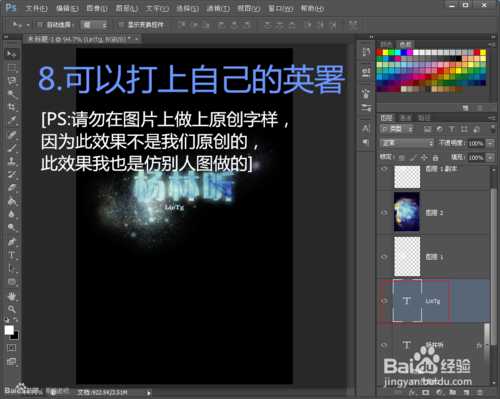This screenshot has width=500, height=399.
Task: Select the History Brush tool
Action: (x=12, y=175)
